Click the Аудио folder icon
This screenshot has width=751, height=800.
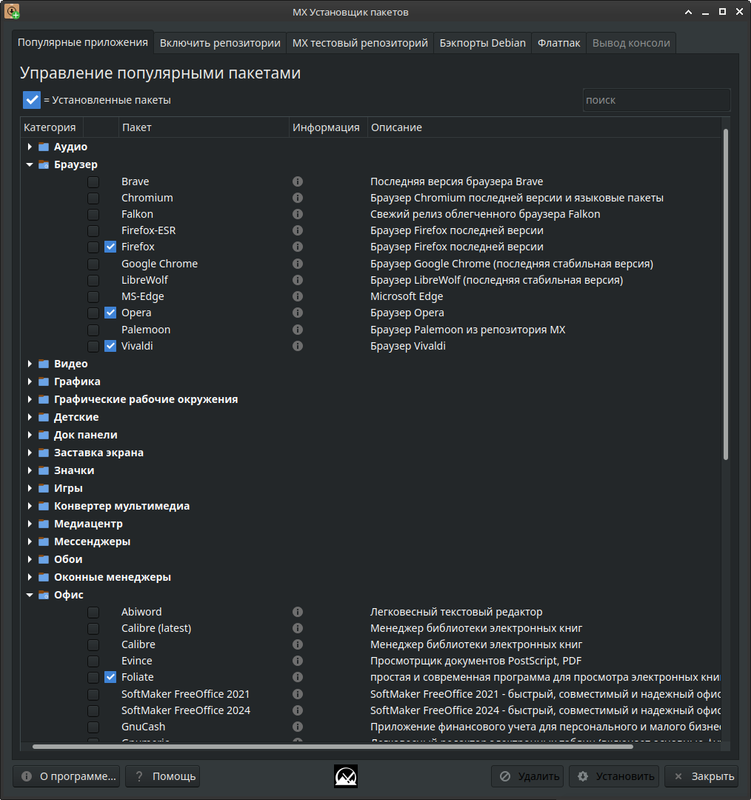click(44, 147)
